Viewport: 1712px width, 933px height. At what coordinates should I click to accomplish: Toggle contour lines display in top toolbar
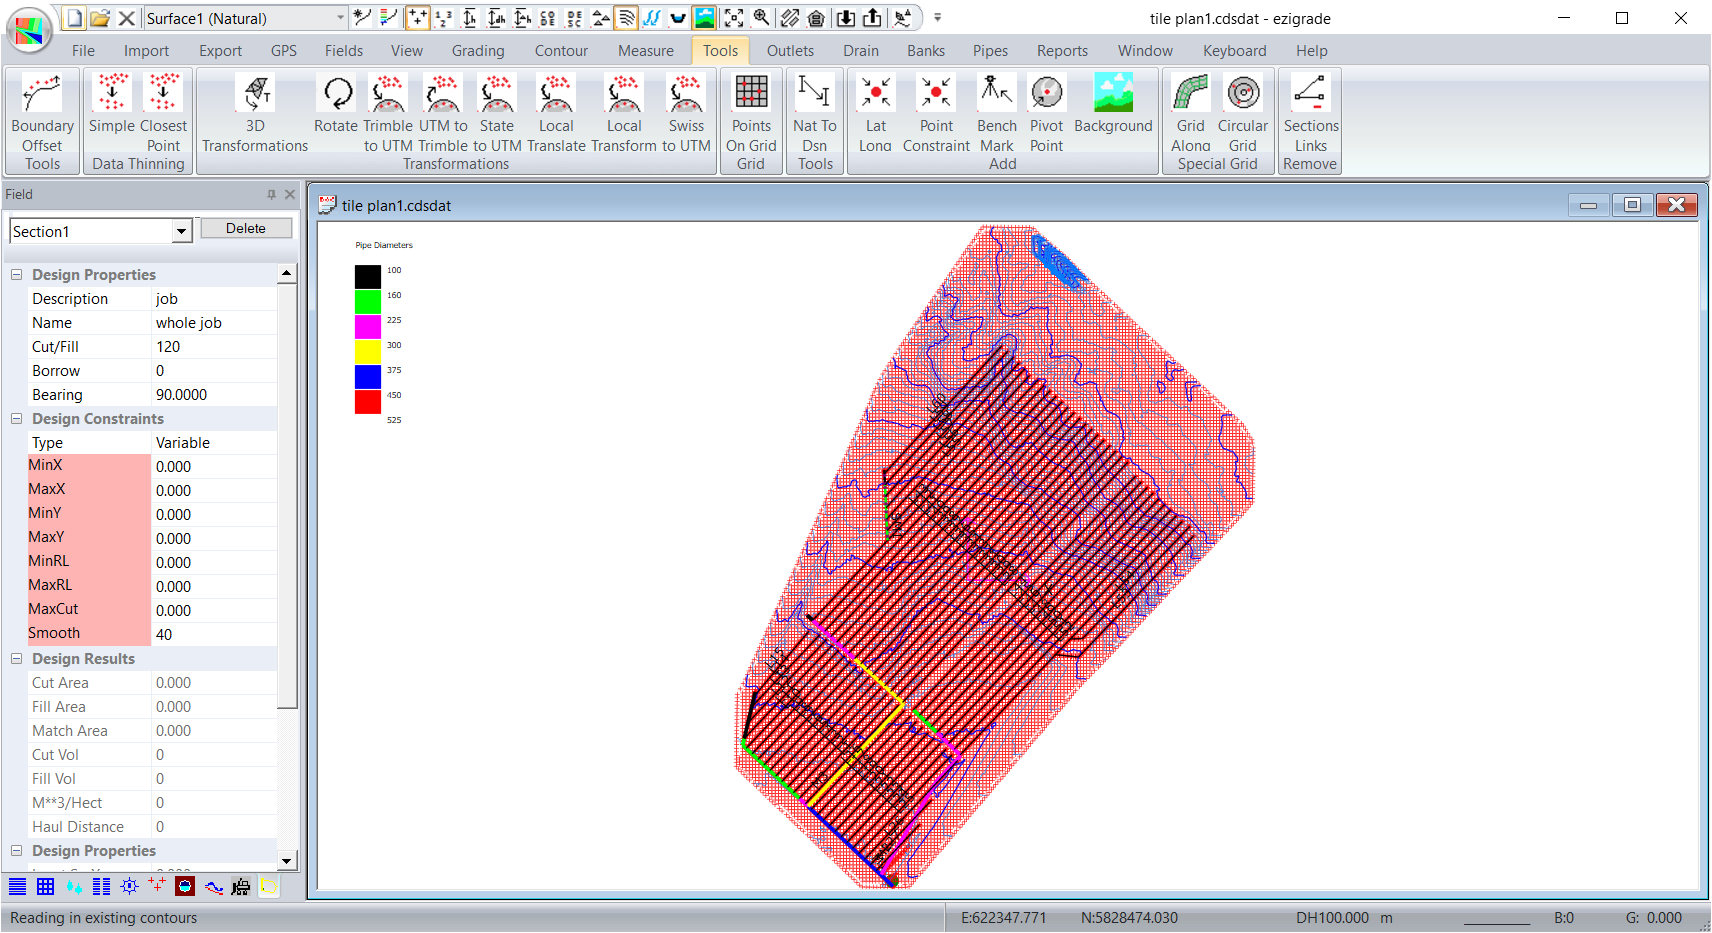[626, 18]
